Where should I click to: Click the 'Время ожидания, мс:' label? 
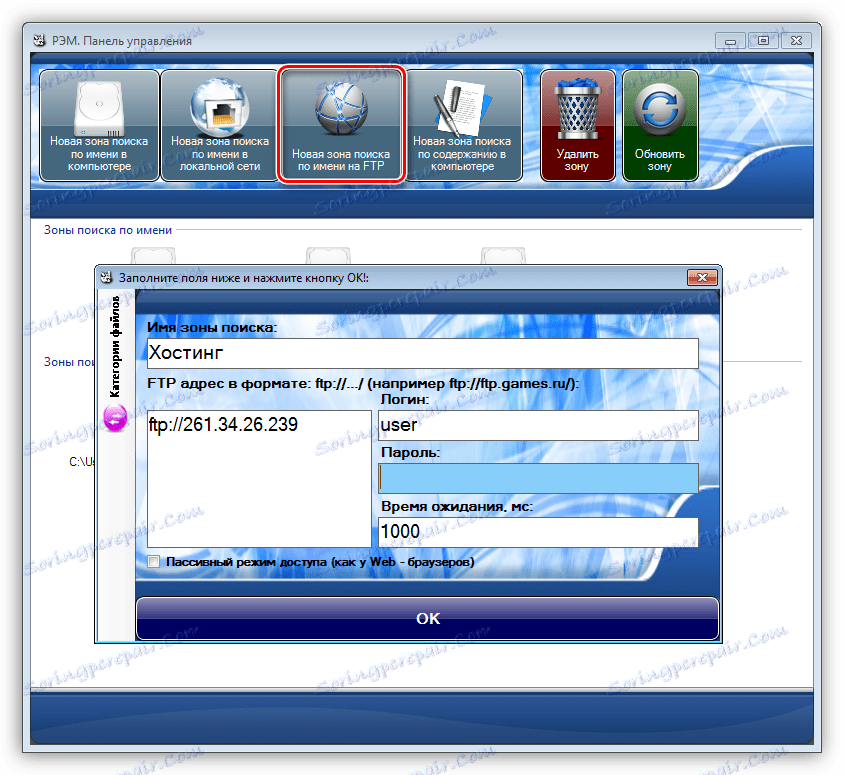(457, 506)
